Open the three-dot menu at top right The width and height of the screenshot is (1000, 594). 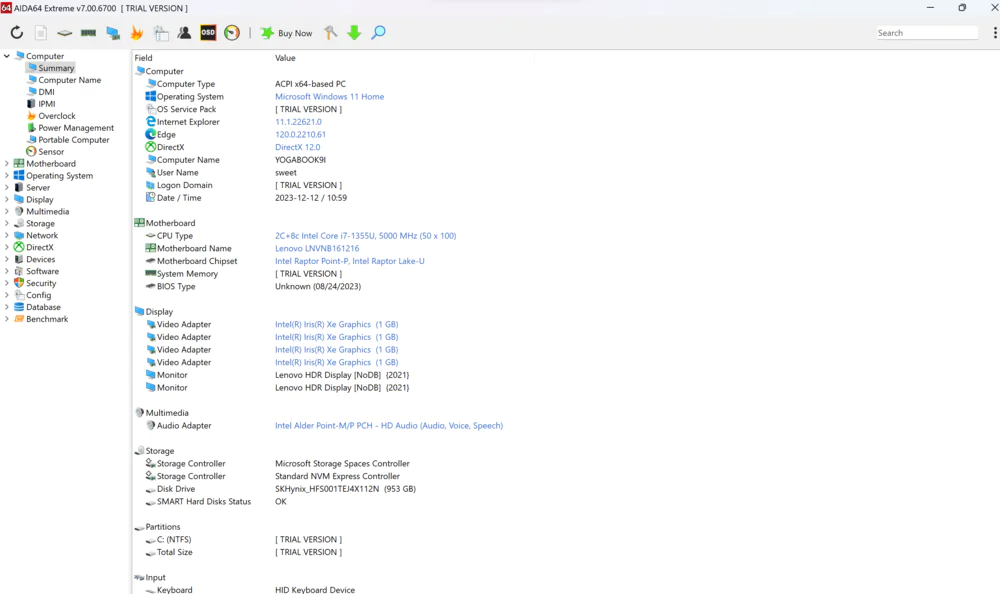(995, 33)
